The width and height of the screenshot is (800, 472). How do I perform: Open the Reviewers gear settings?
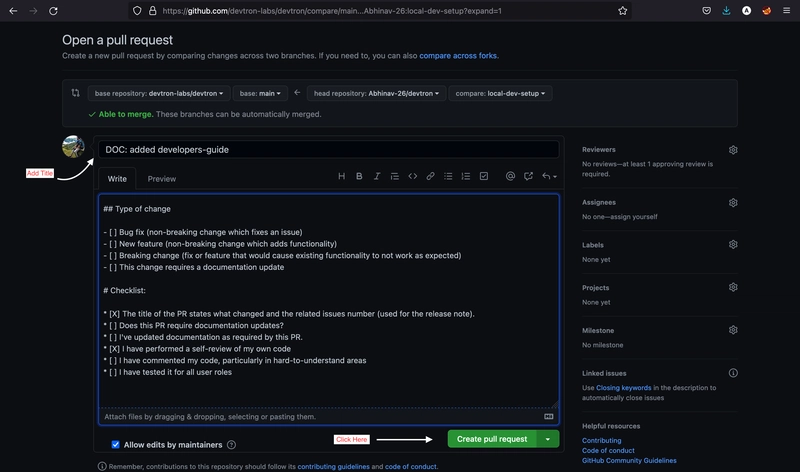click(x=733, y=150)
